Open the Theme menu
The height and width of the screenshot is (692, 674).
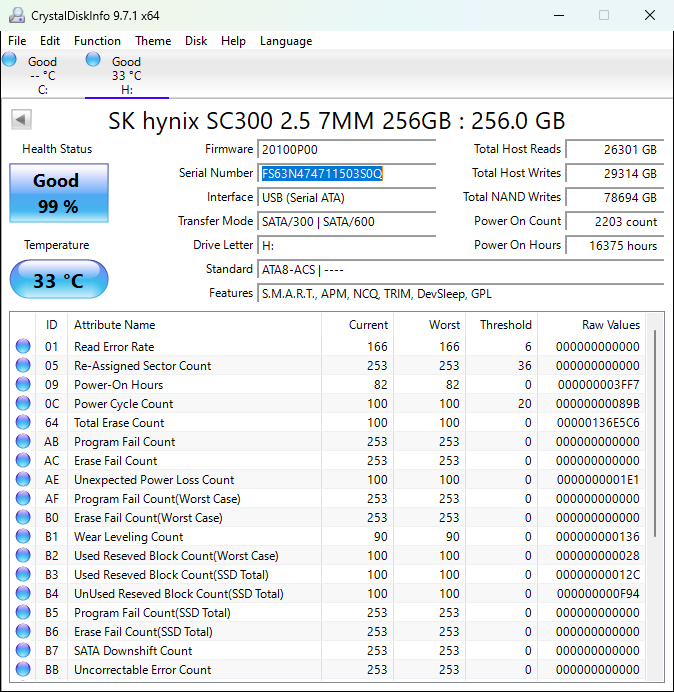point(153,41)
